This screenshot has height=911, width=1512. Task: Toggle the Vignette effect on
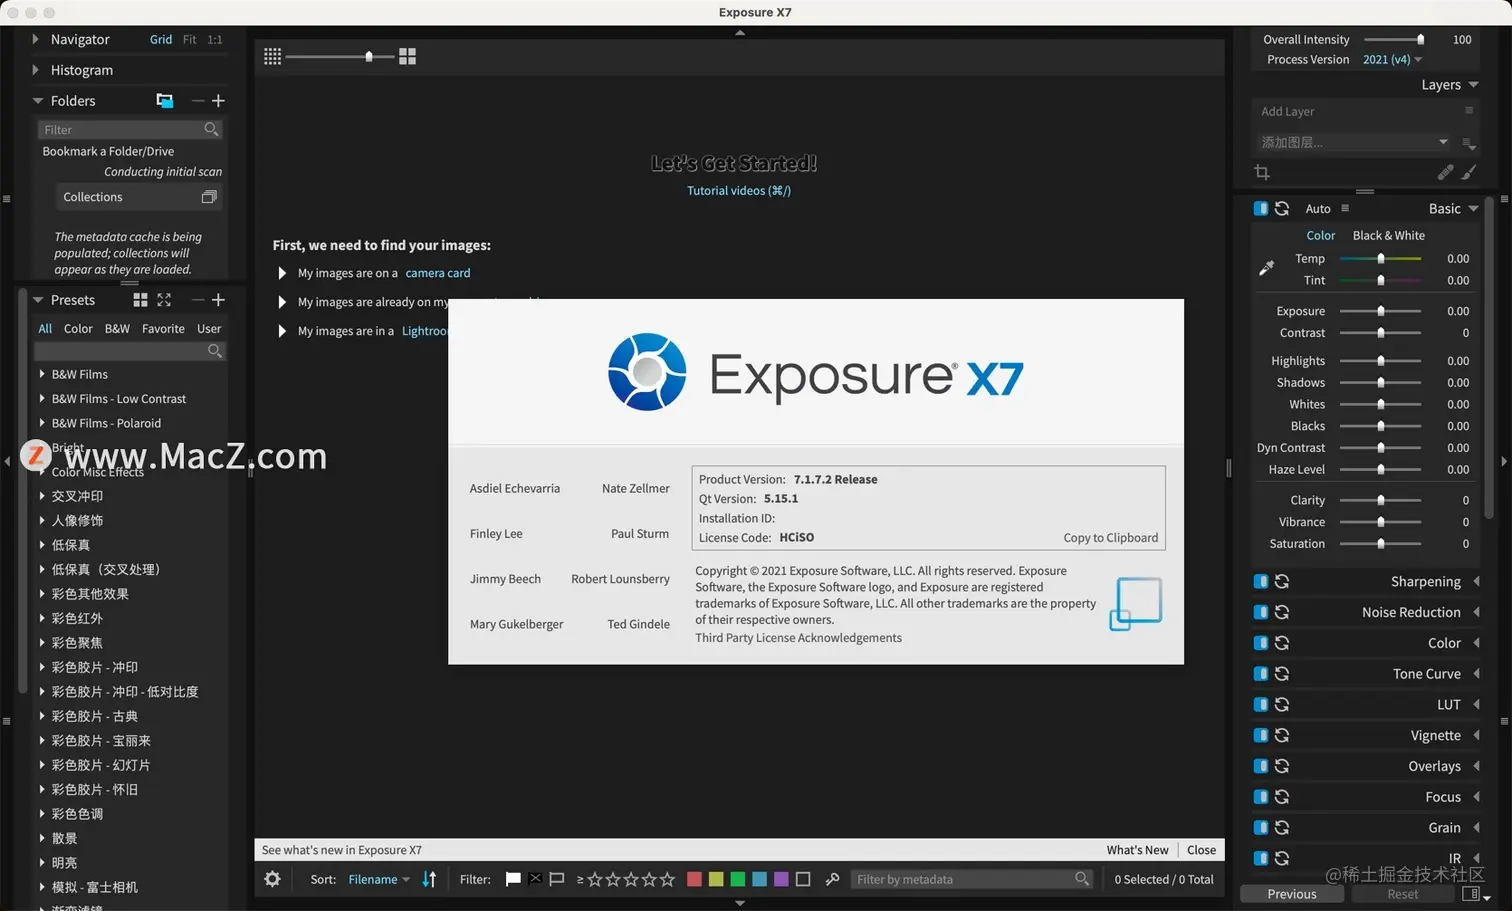[1259, 735]
